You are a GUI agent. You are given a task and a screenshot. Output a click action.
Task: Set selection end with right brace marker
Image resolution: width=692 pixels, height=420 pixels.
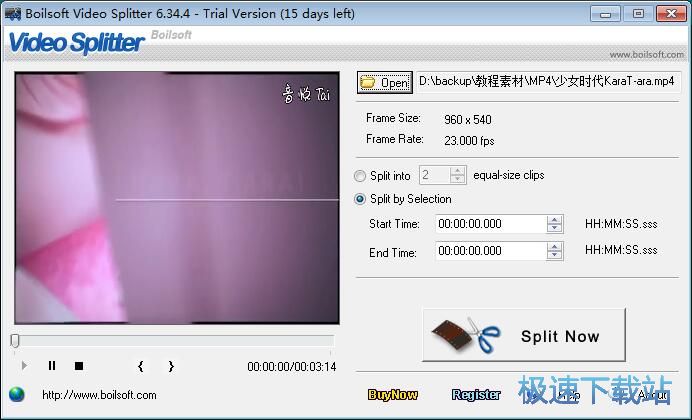point(171,366)
